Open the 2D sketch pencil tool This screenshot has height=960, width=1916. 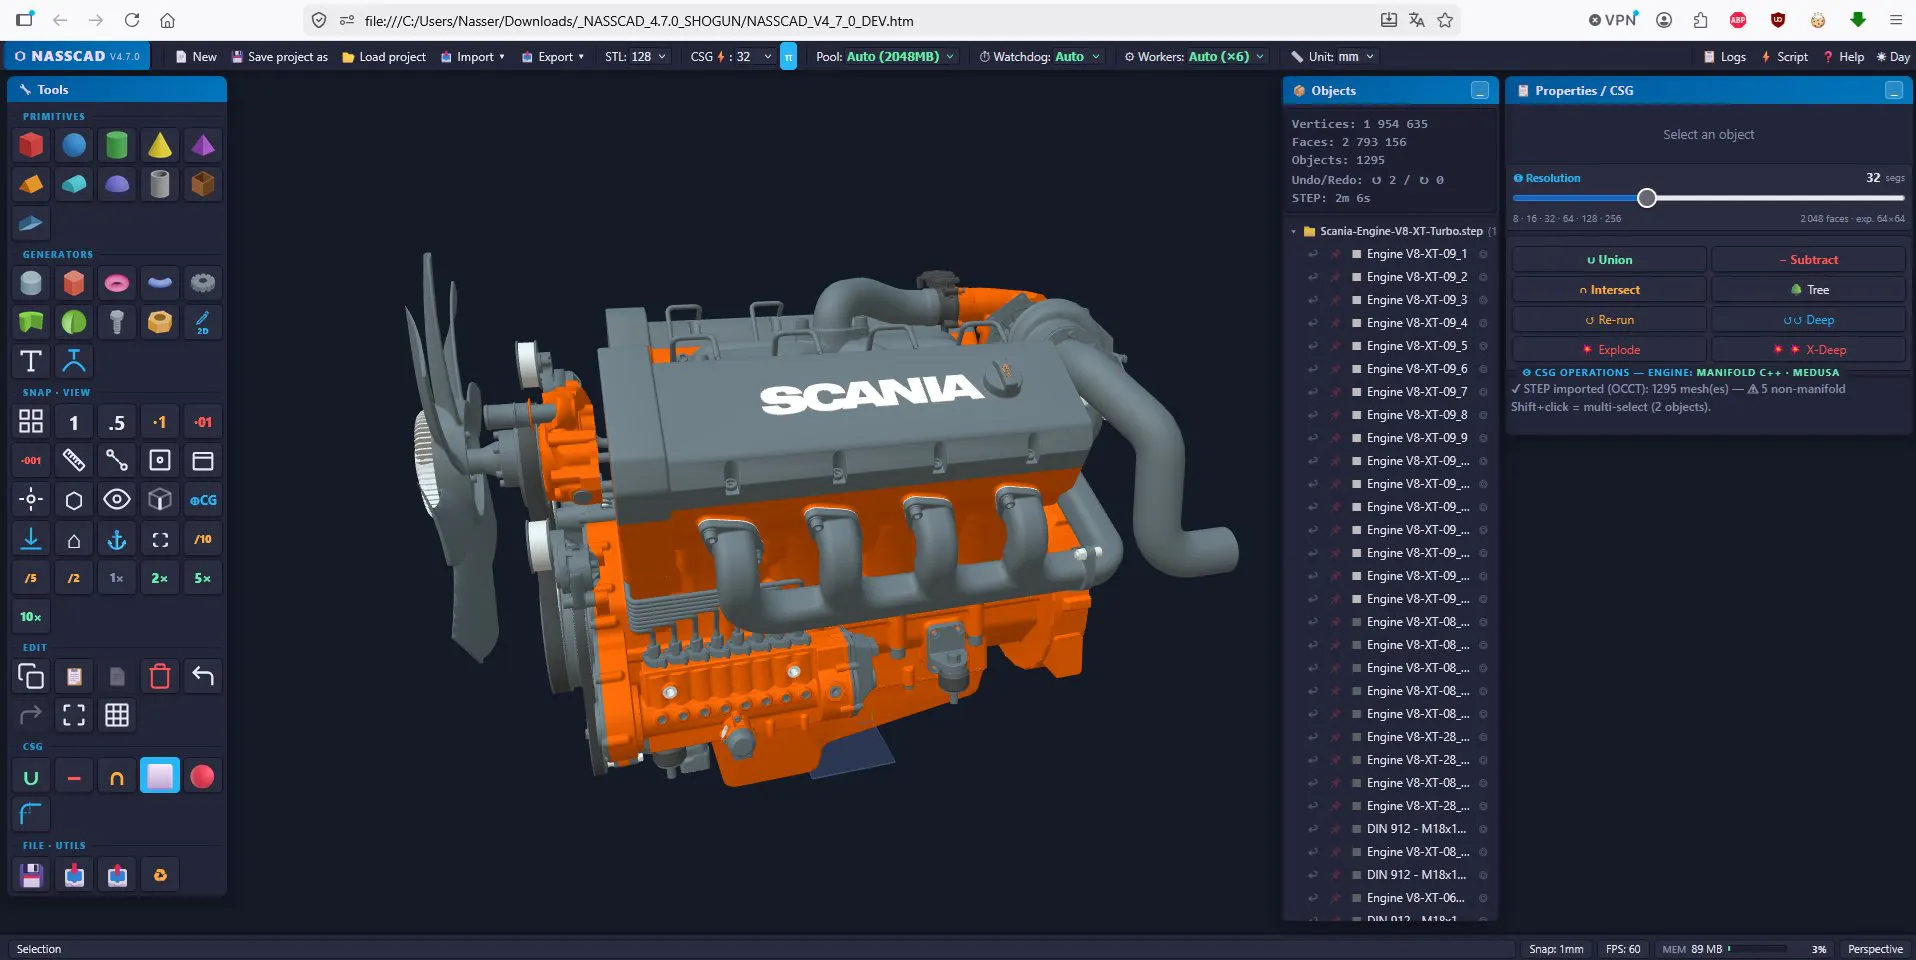tap(203, 322)
